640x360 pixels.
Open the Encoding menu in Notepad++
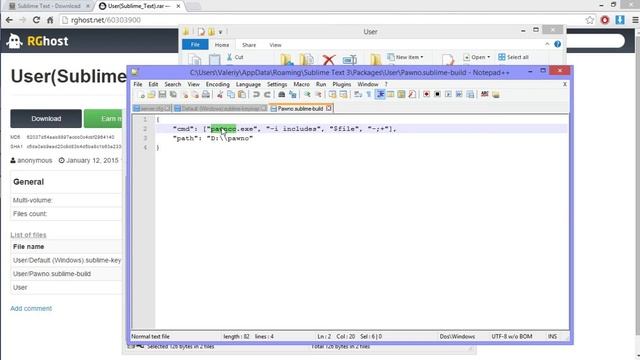218,84
